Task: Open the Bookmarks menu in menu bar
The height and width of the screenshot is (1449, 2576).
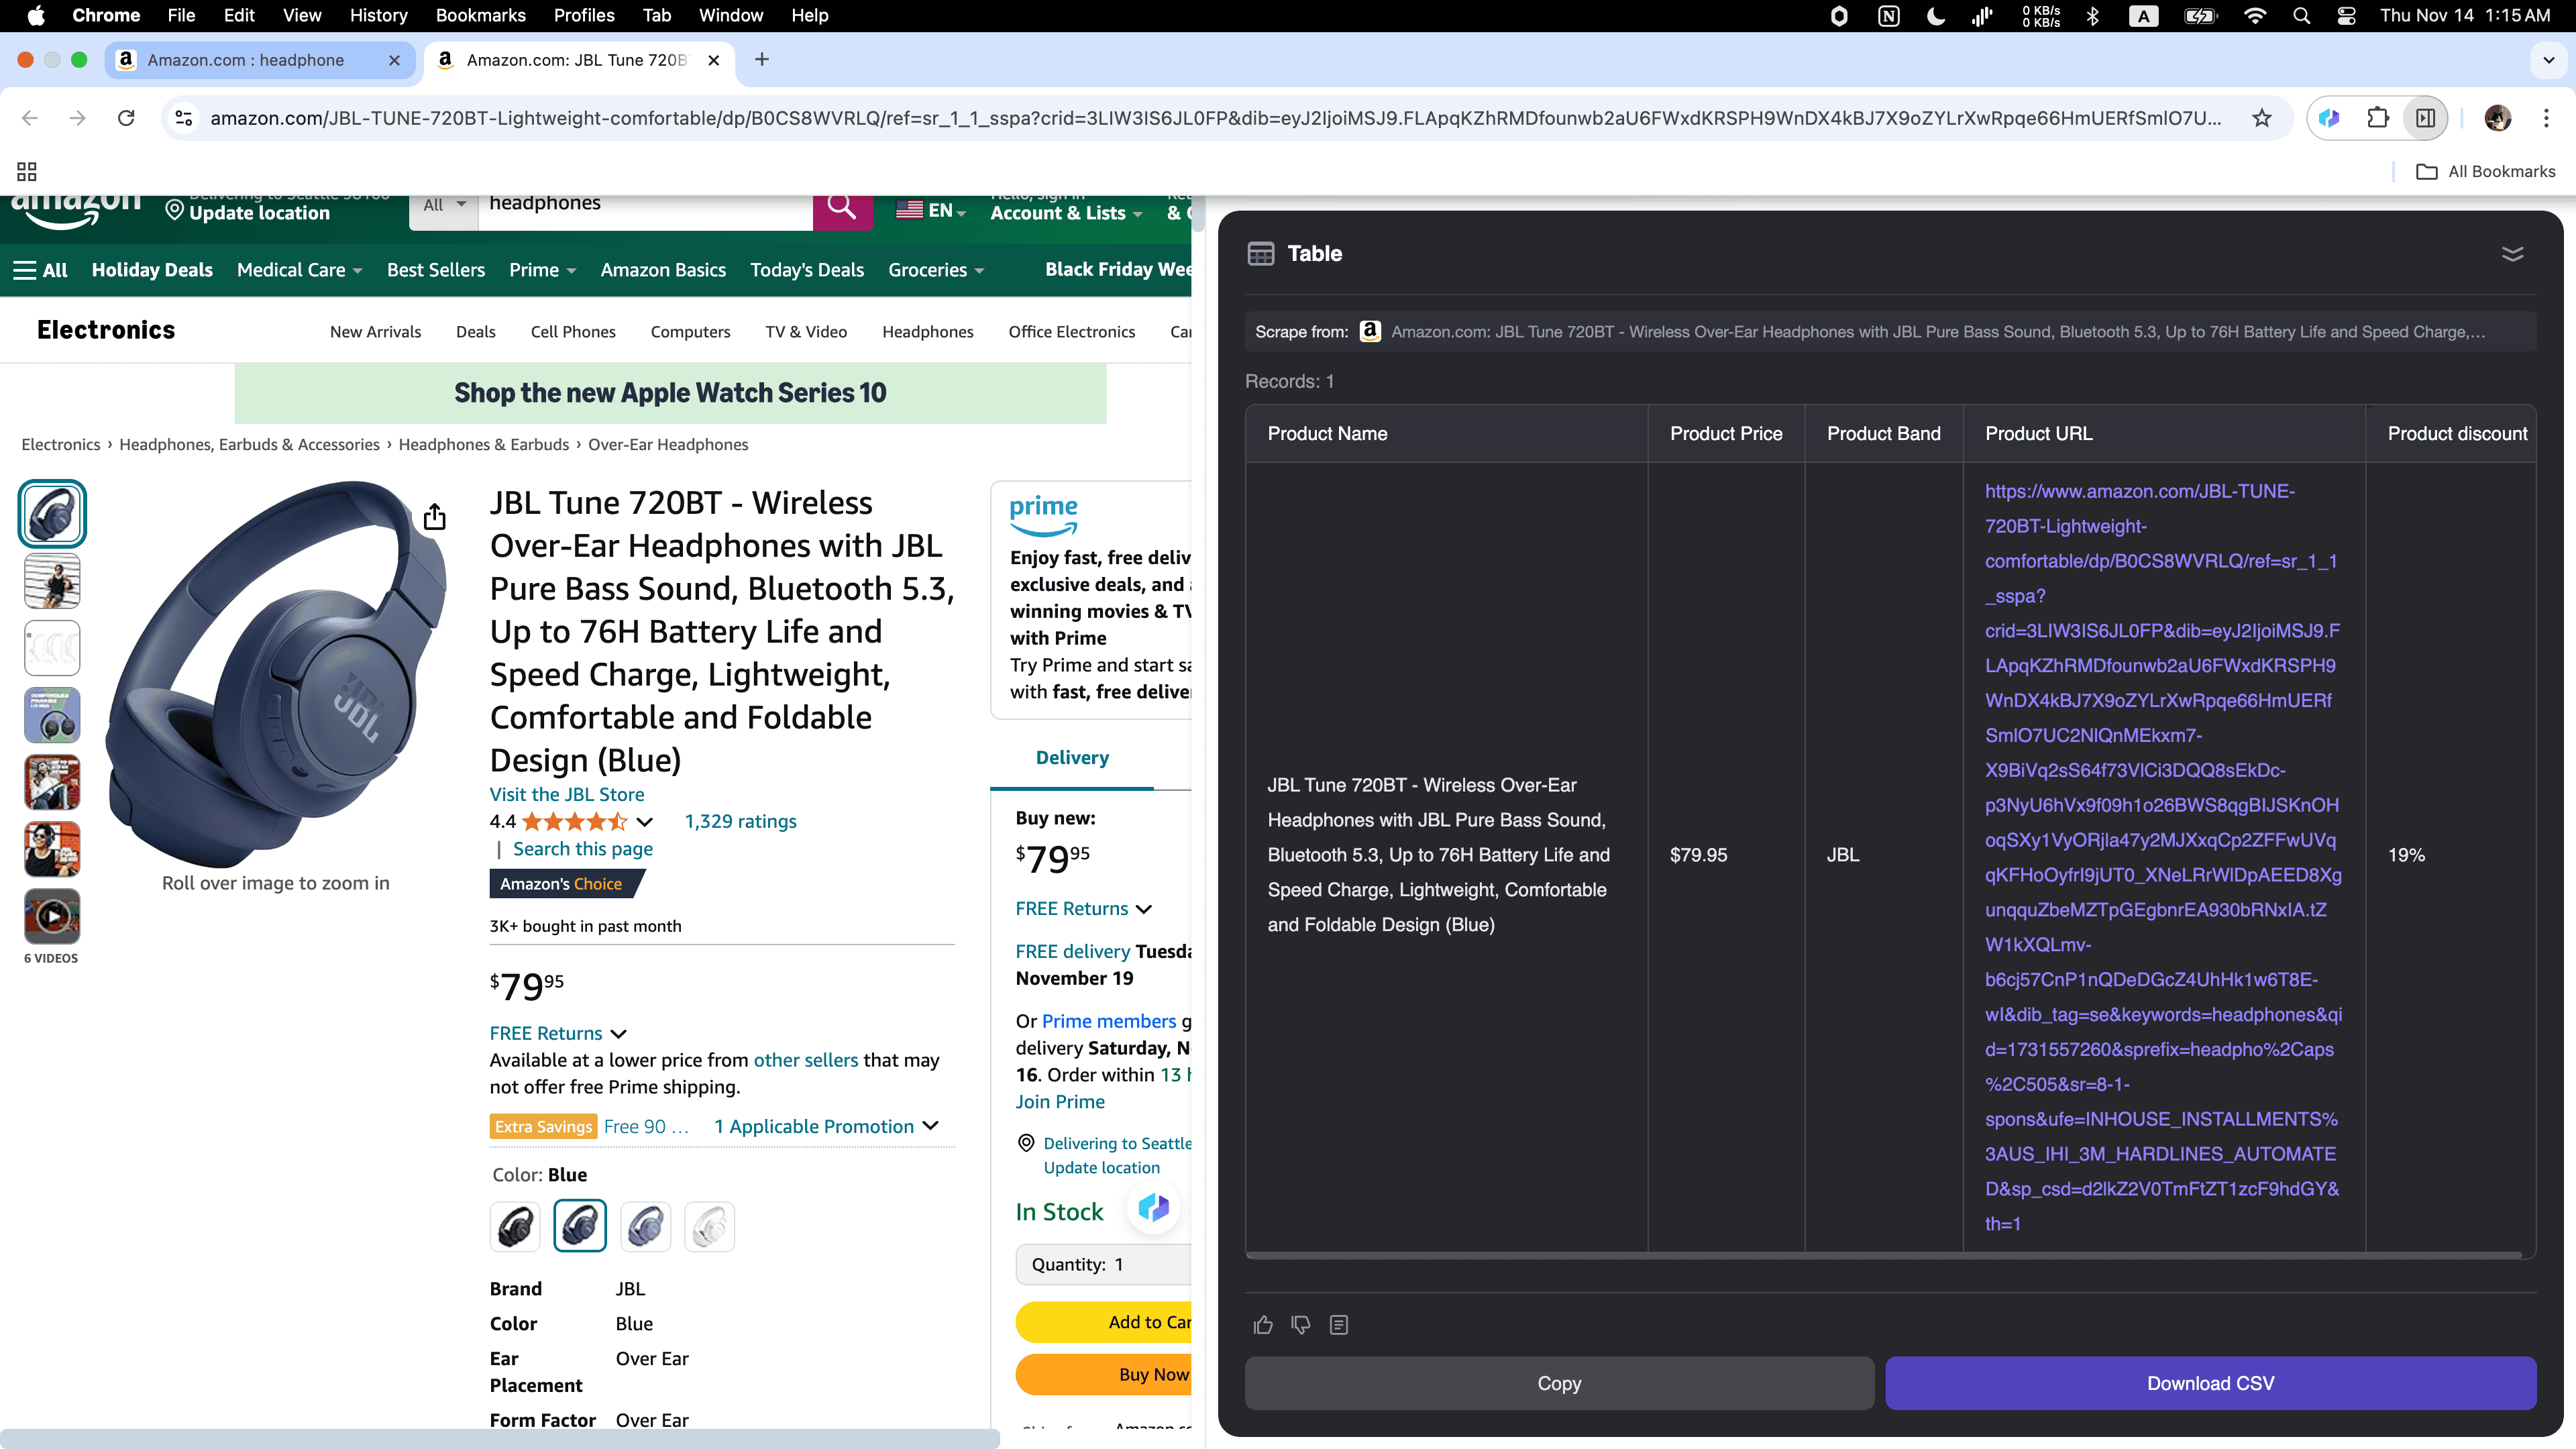Action: tap(480, 16)
